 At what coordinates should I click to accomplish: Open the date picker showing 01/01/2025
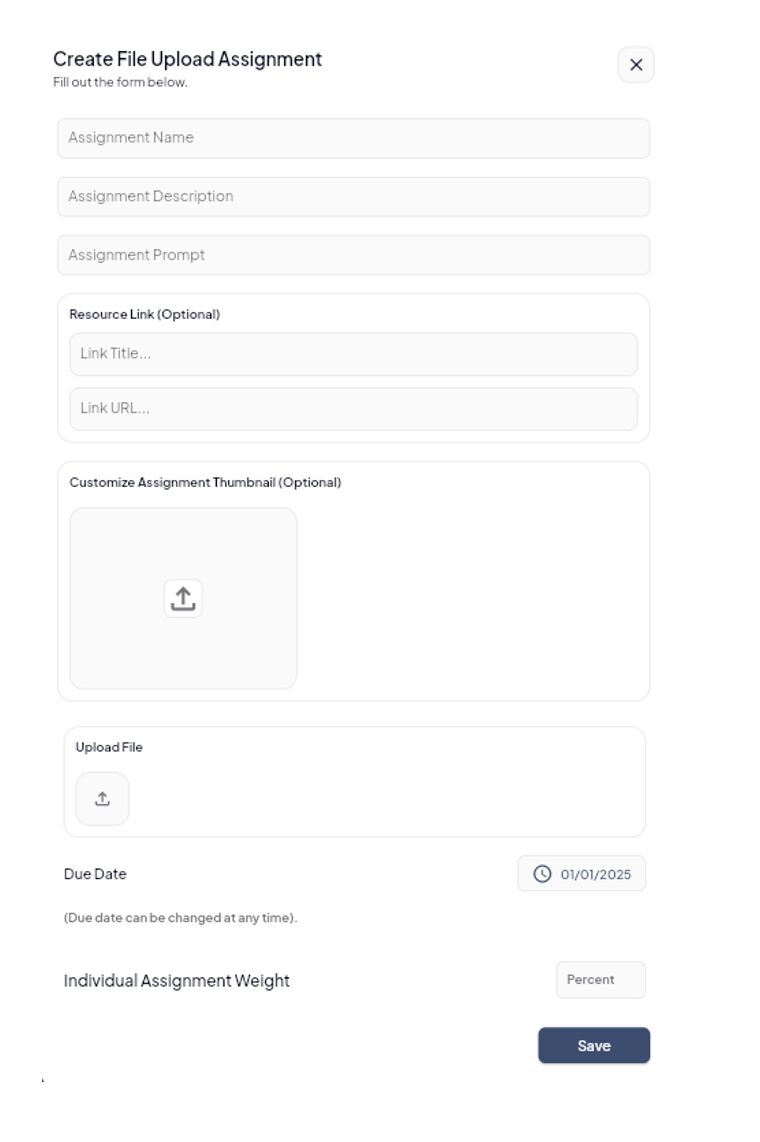594,874
